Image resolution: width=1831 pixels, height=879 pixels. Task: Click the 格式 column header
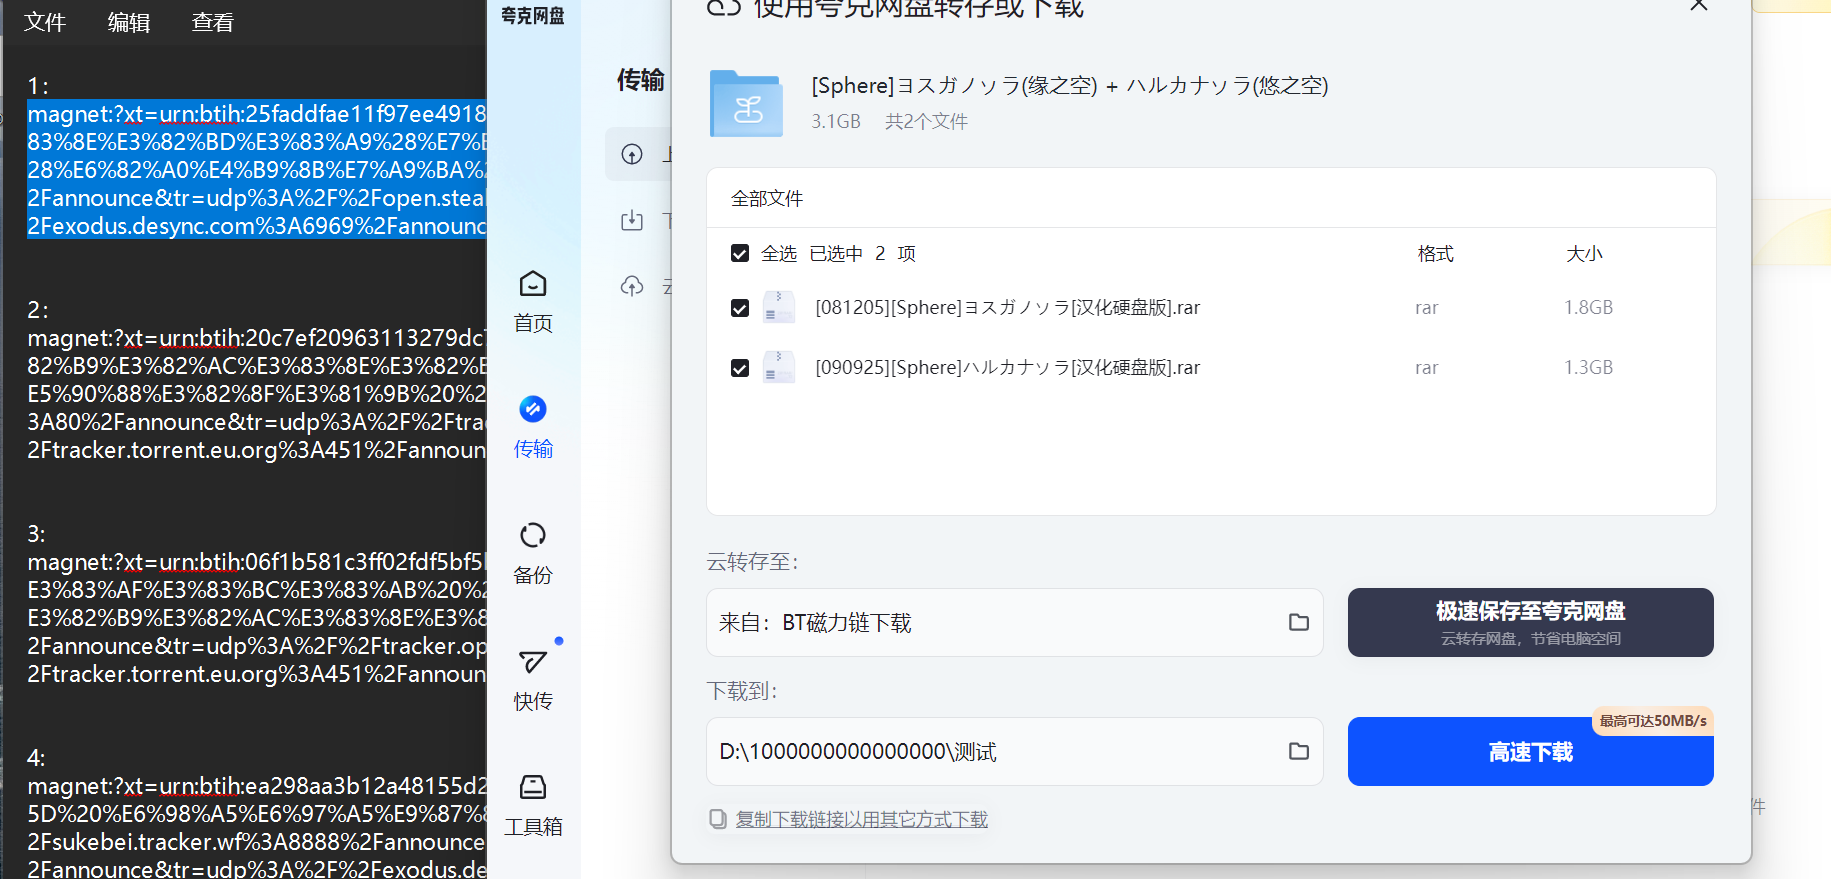click(x=1435, y=253)
